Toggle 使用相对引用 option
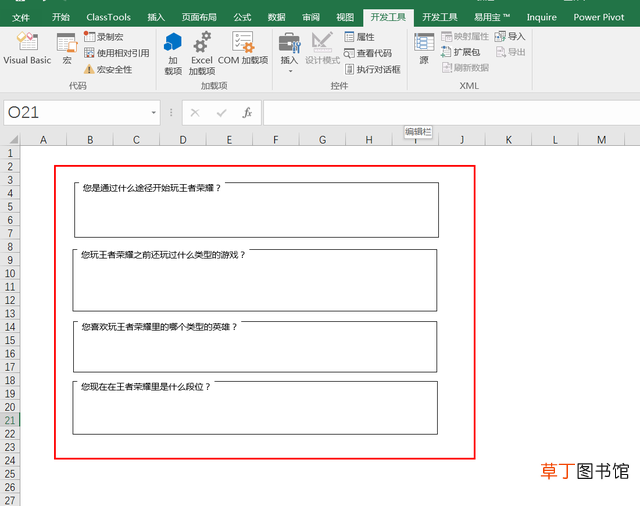 point(116,53)
